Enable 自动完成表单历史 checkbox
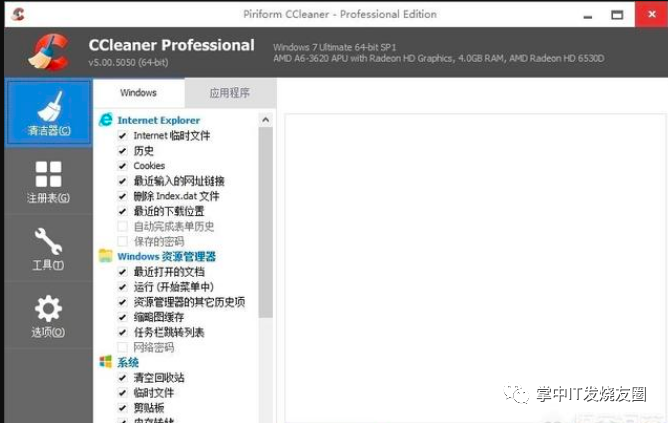The height and width of the screenshot is (423, 668). [122, 226]
